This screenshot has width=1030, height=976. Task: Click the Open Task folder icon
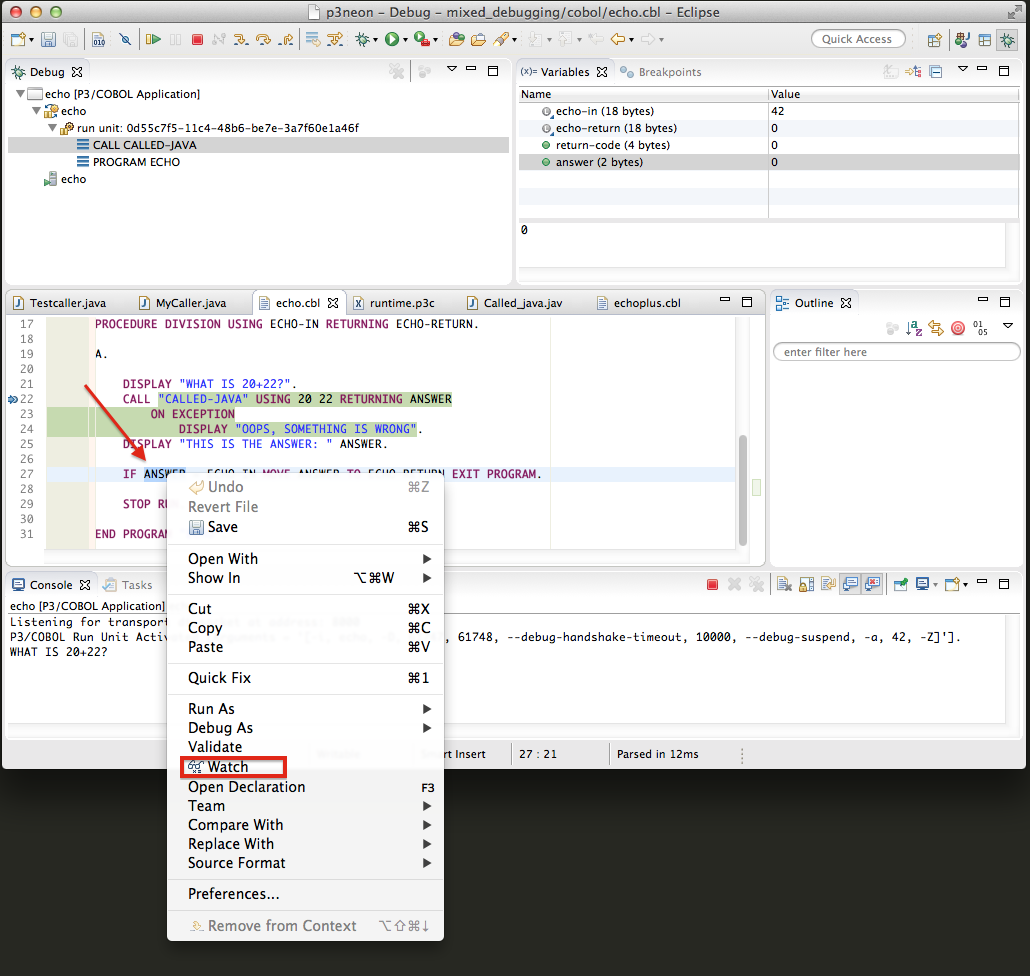click(478, 39)
